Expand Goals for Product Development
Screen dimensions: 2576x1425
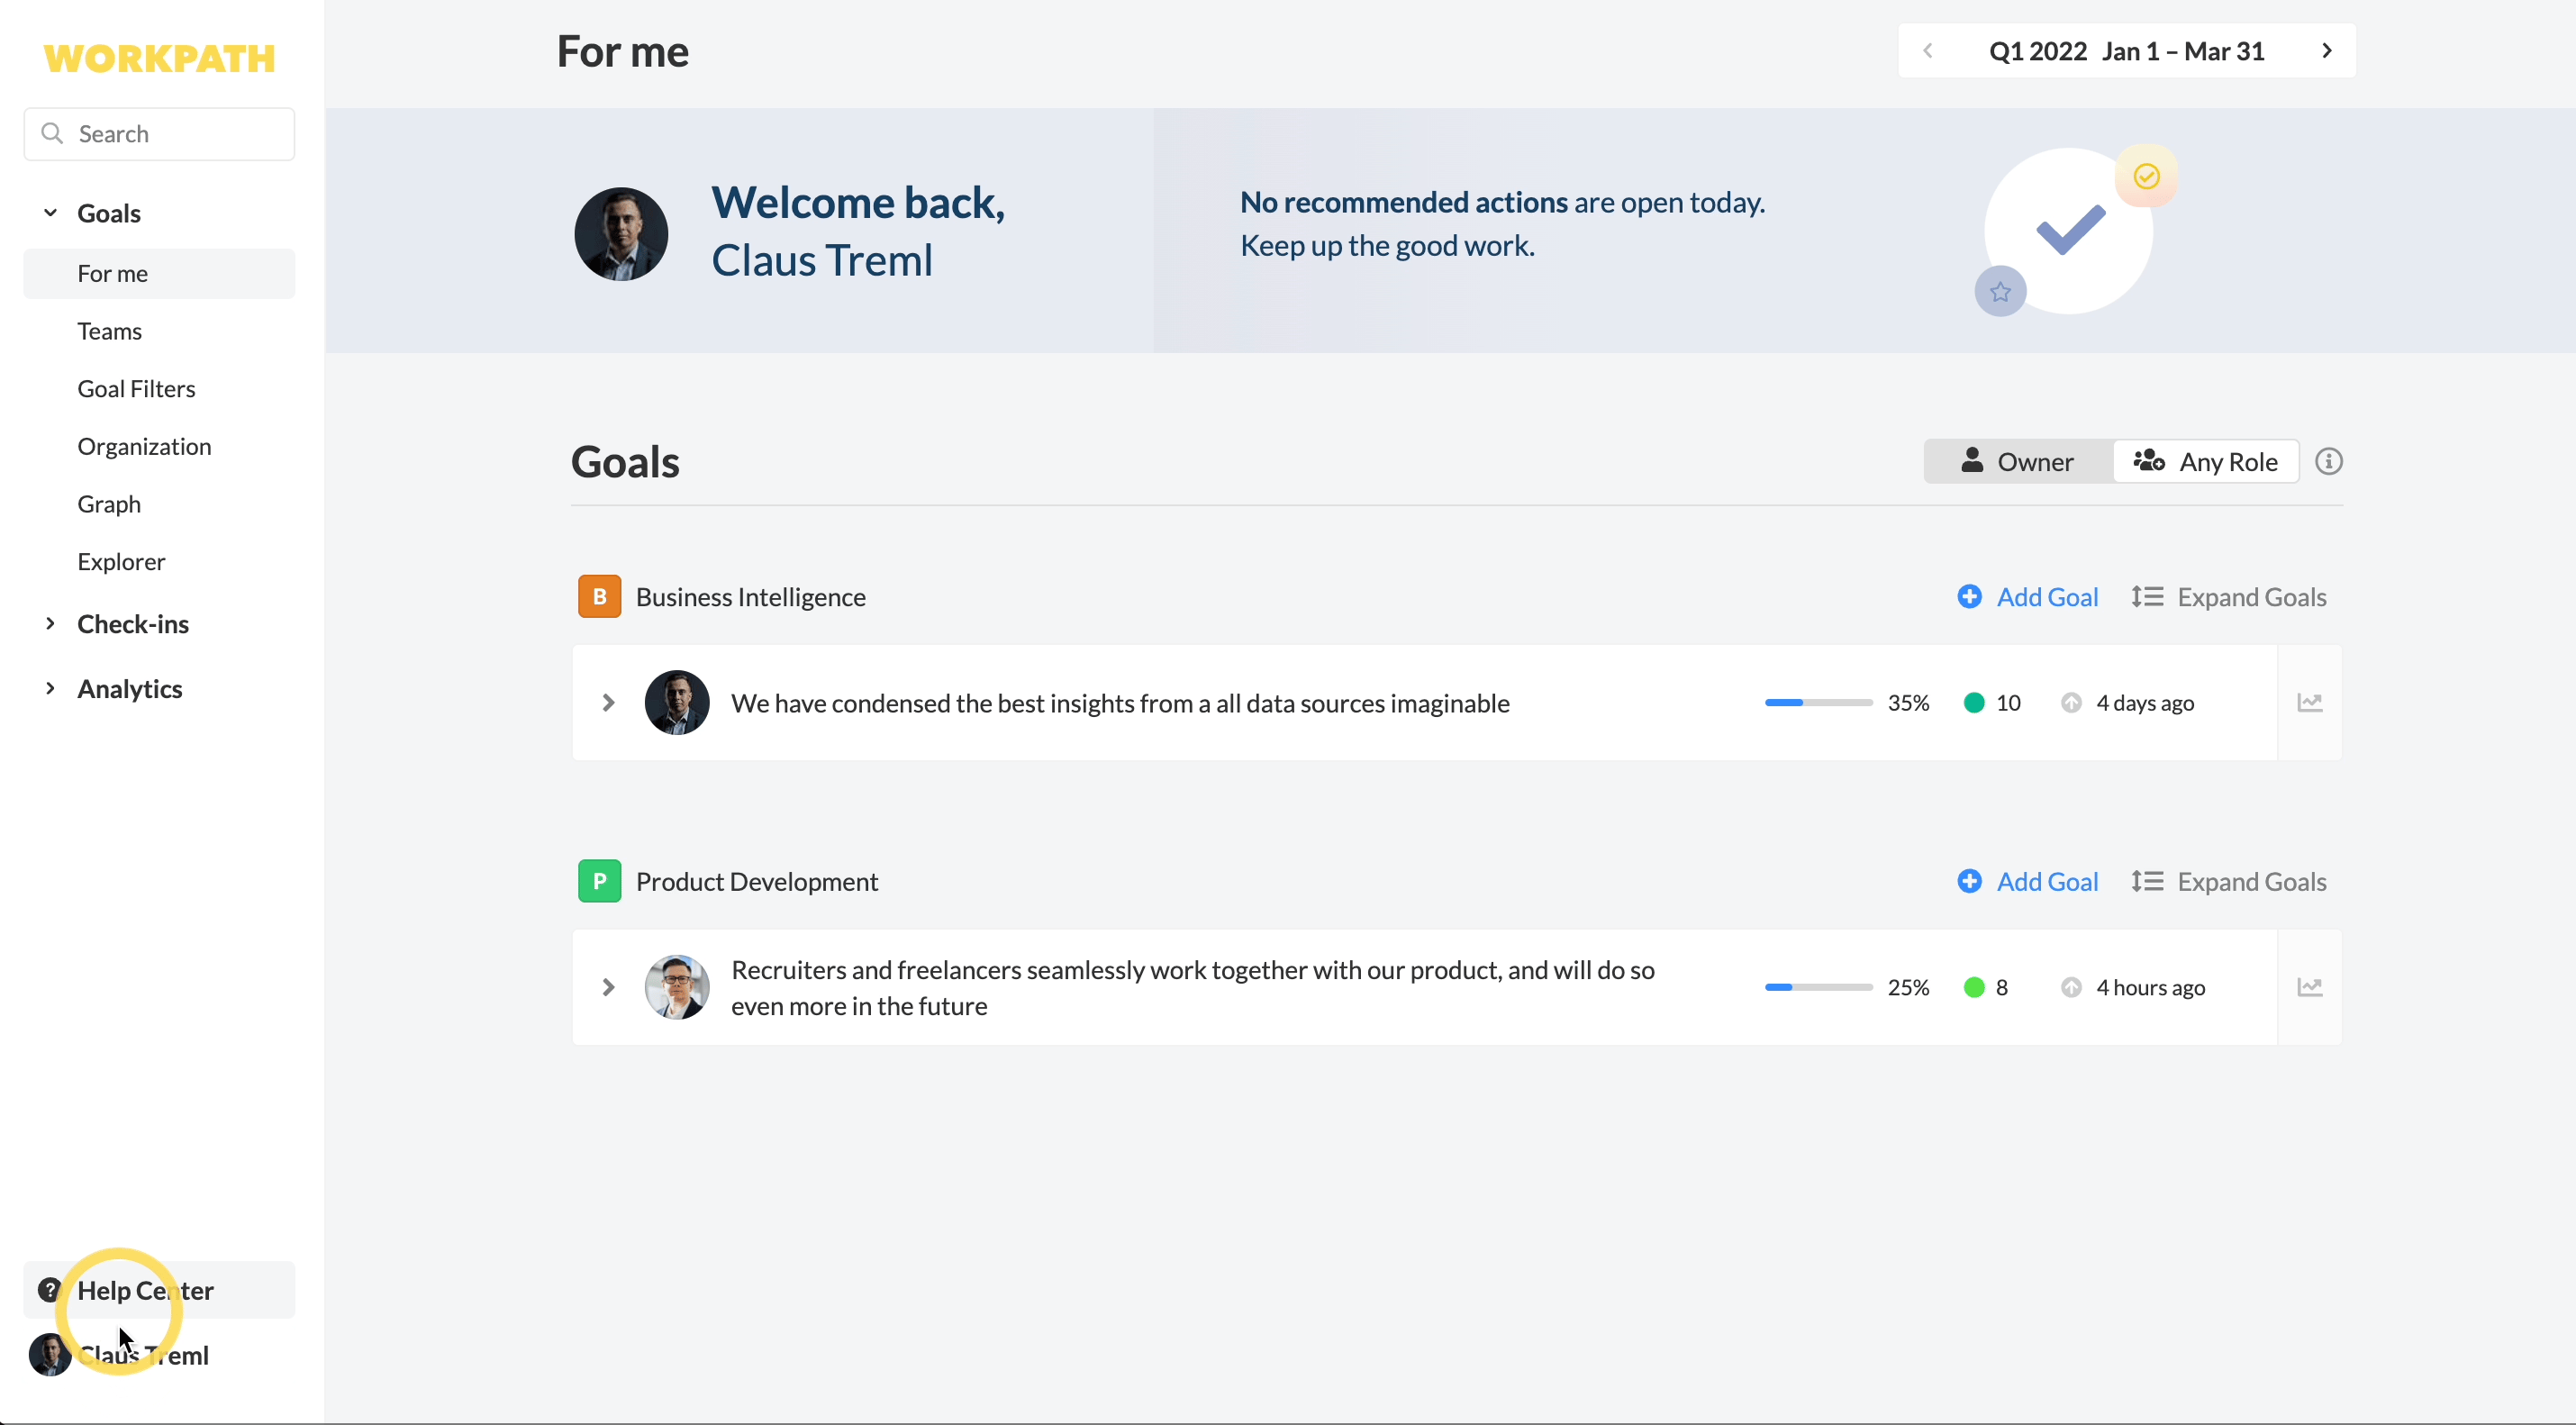click(x=2228, y=882)
